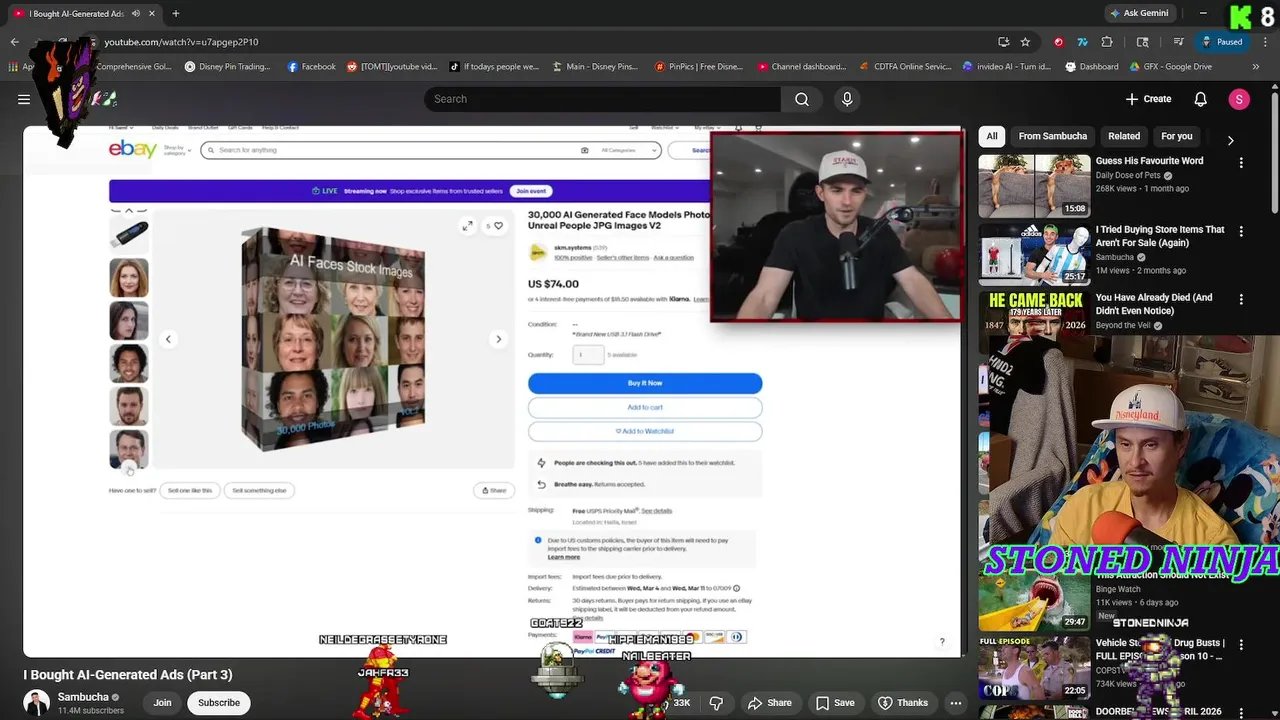The height and width of the screenshot is (720, 1280).
Task: Open the Paused profile chip in Chrome
Action: [1222, 42]
